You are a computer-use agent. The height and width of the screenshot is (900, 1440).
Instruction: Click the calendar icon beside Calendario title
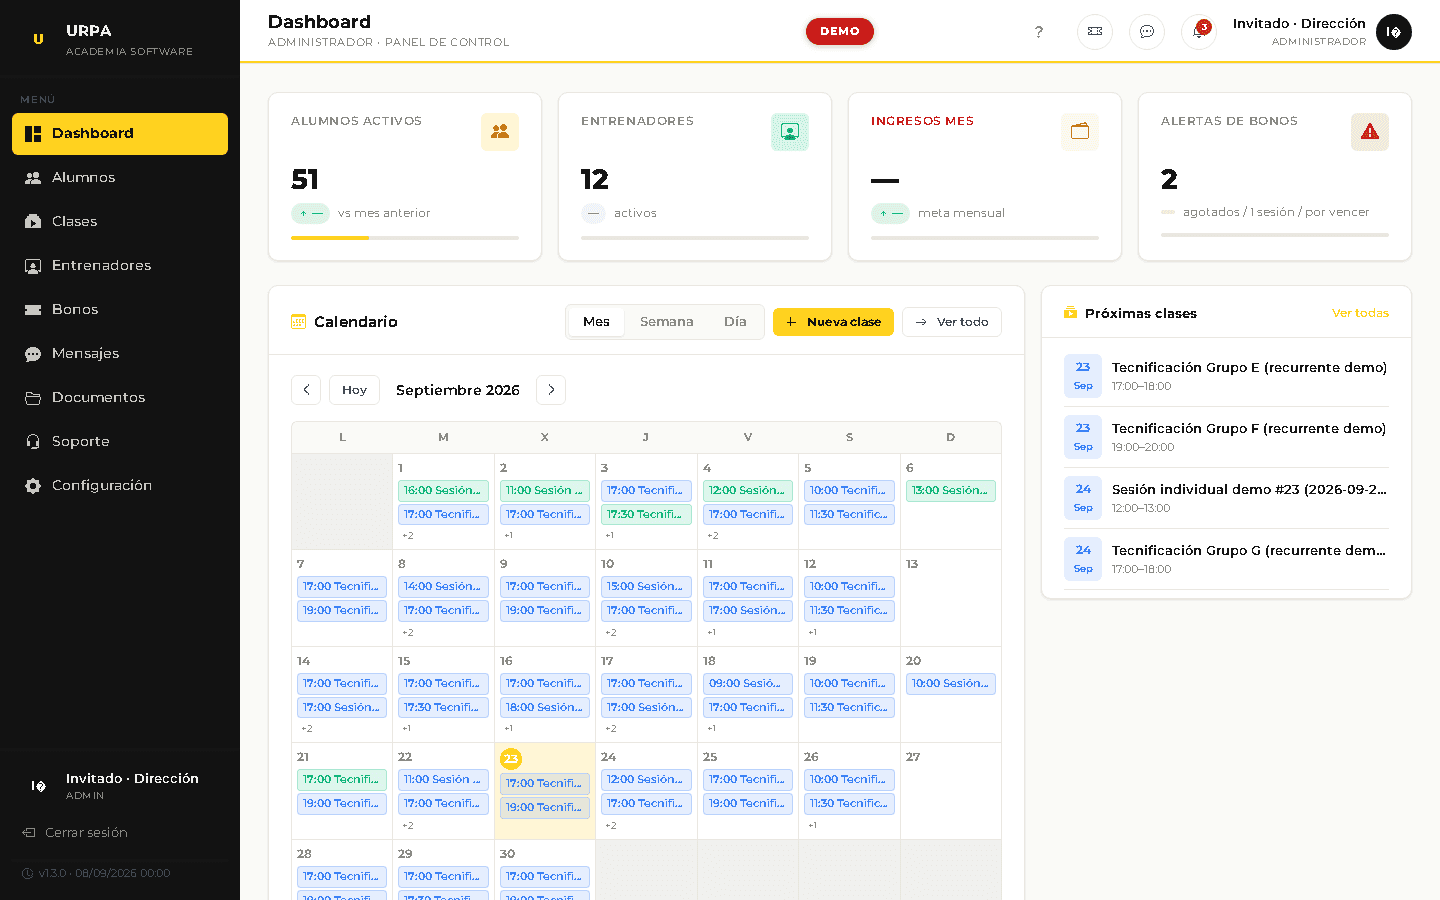coord(298,321)
